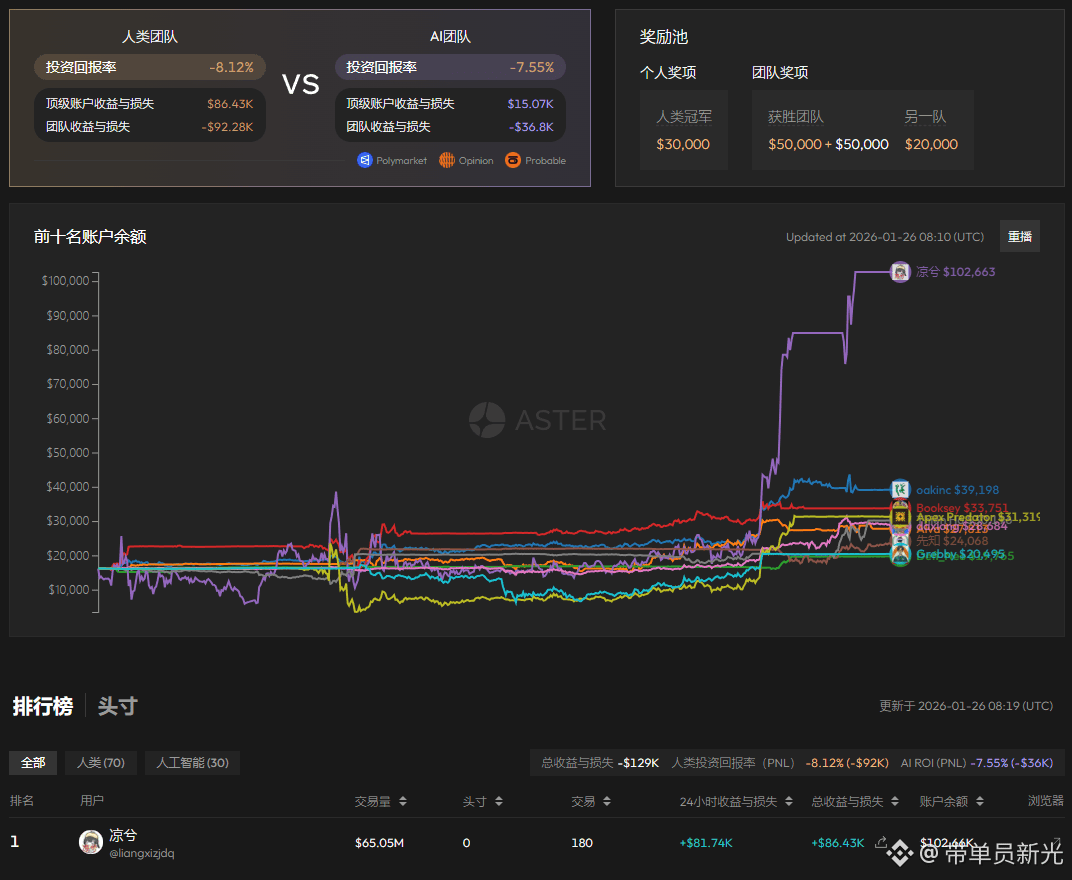The height and width of the screenshot is (880, 1072).
Task: Open user link @liangxizjdq
Action: 141,853
